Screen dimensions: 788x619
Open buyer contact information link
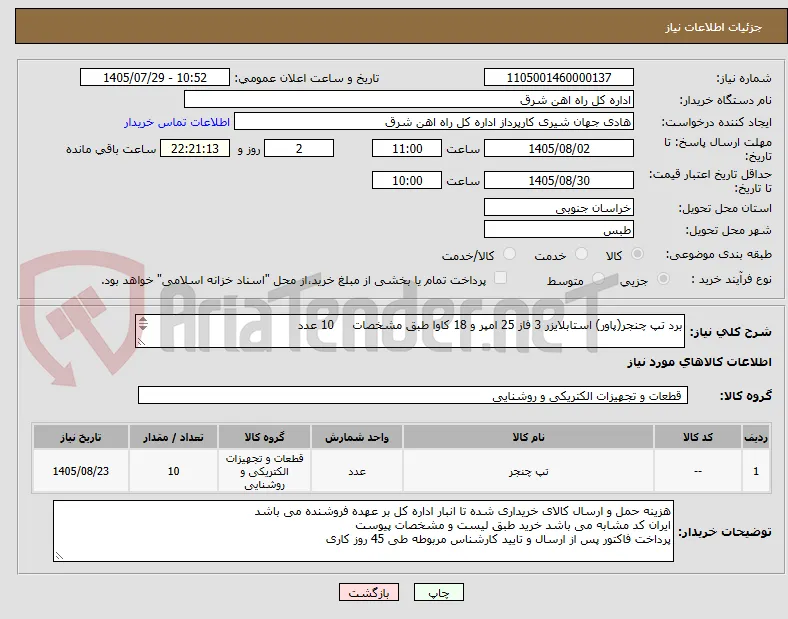[x=177, y=122]
